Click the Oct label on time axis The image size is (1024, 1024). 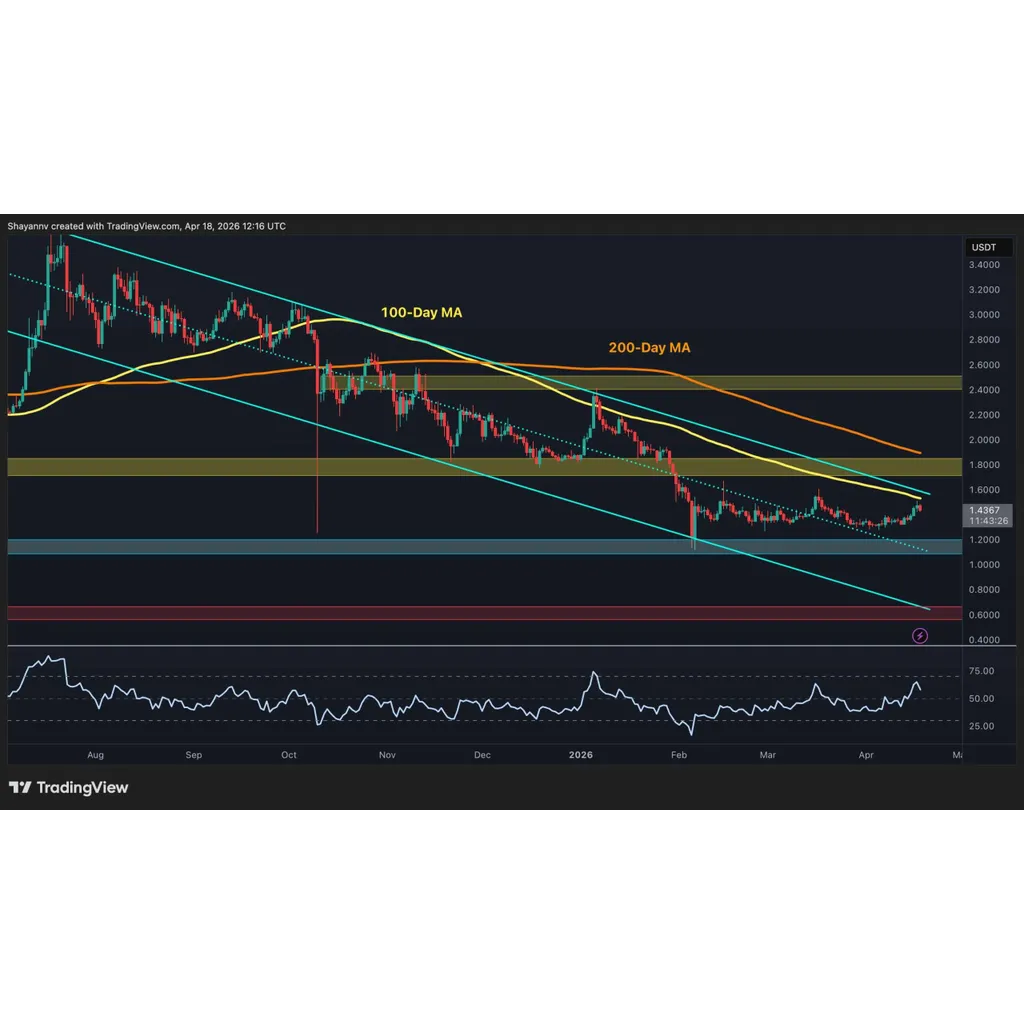point(289,754)
